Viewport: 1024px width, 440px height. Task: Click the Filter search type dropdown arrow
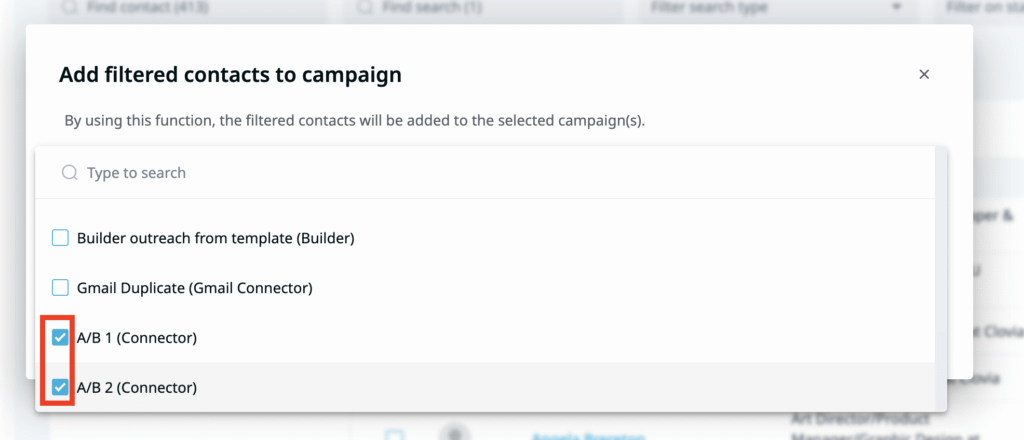tap(895, 8)
